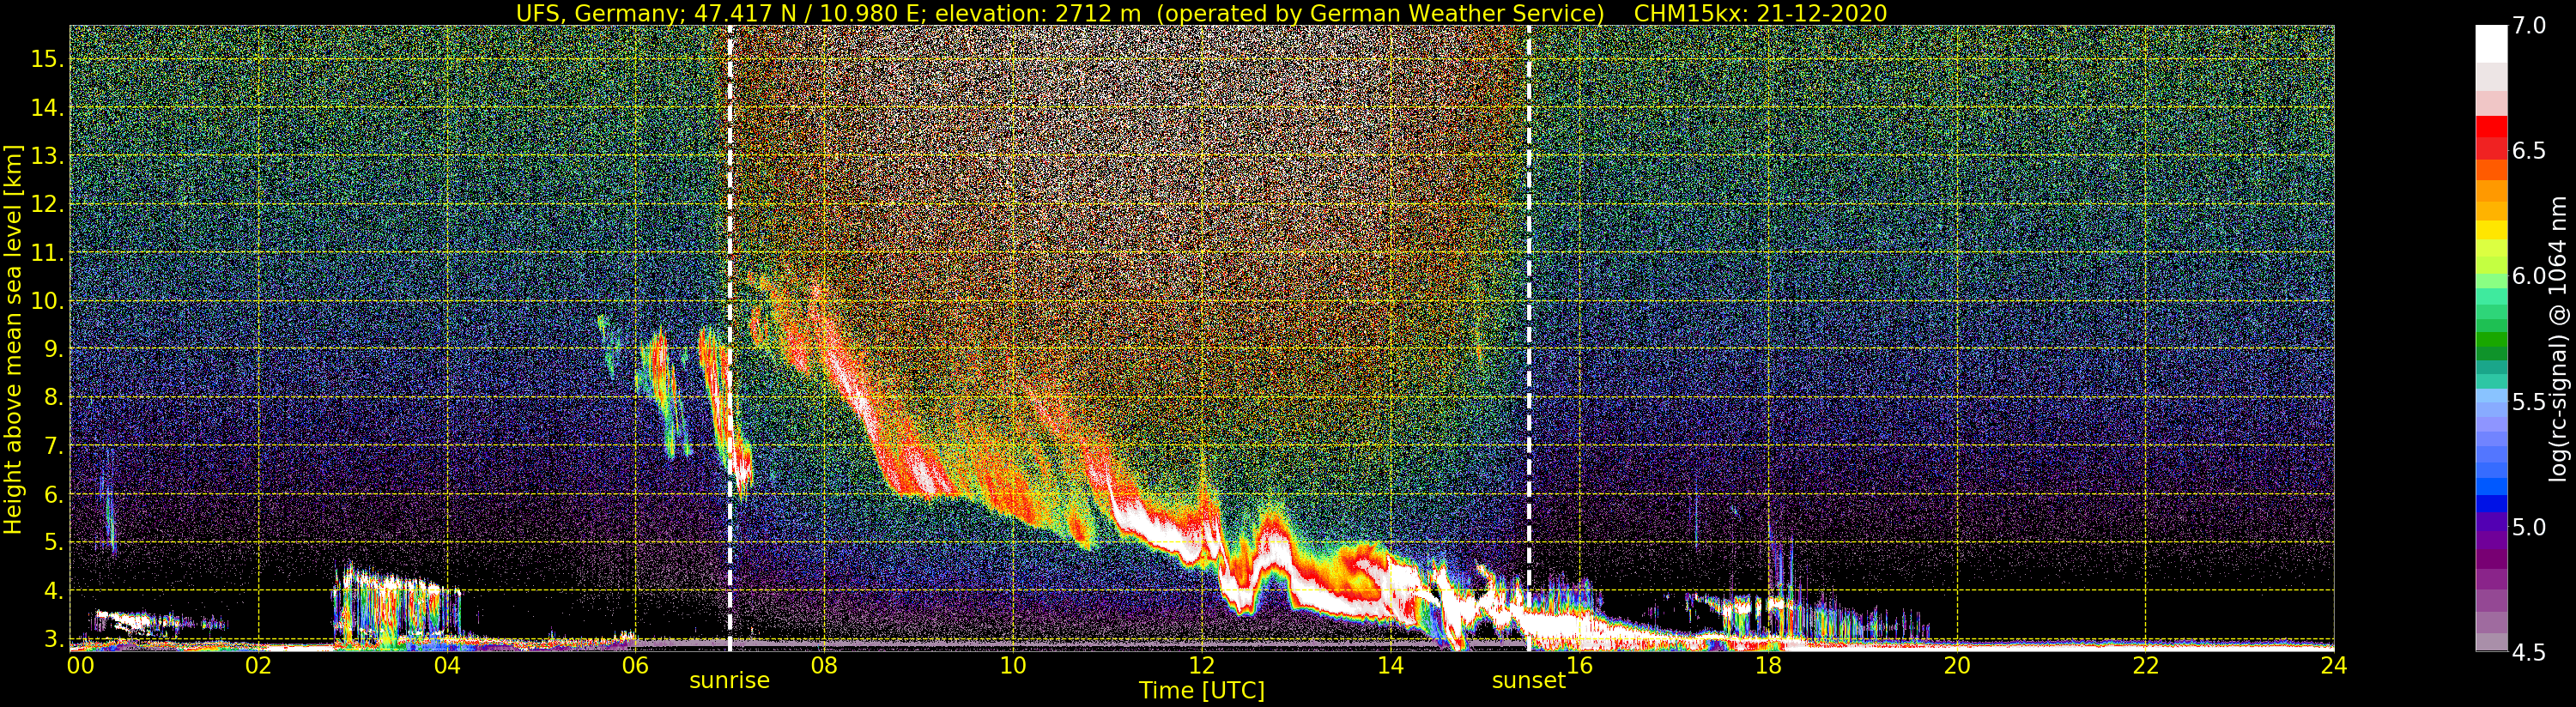The height and width of the screenshot is (707, 2576).
Task: Click time tick label '04'
Action: (x=447, y=665)
